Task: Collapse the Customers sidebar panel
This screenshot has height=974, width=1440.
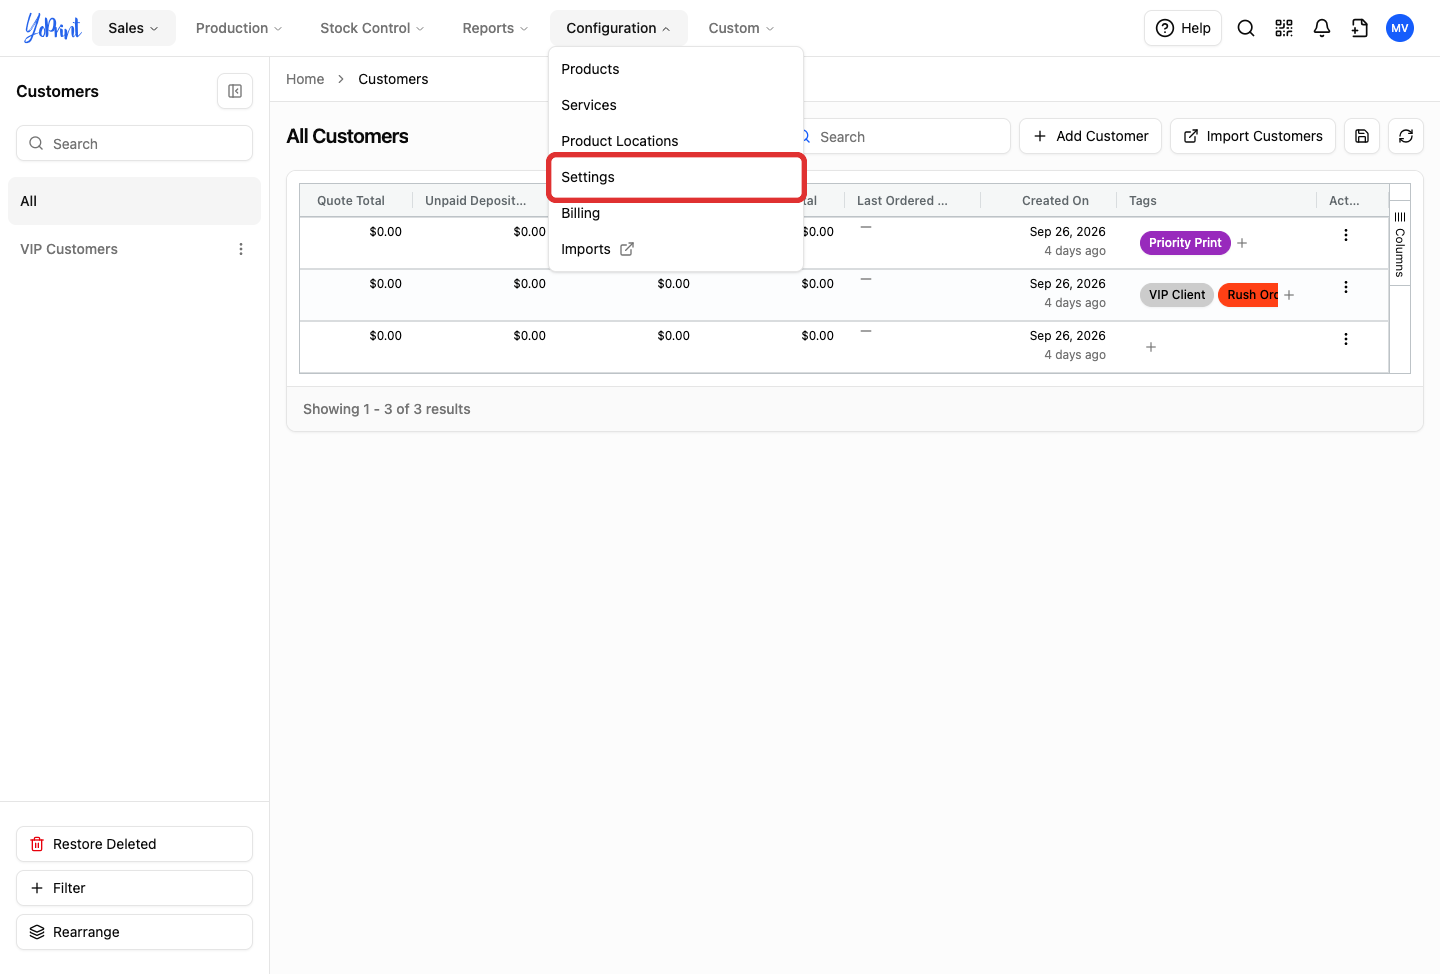Action: point(235,91)
